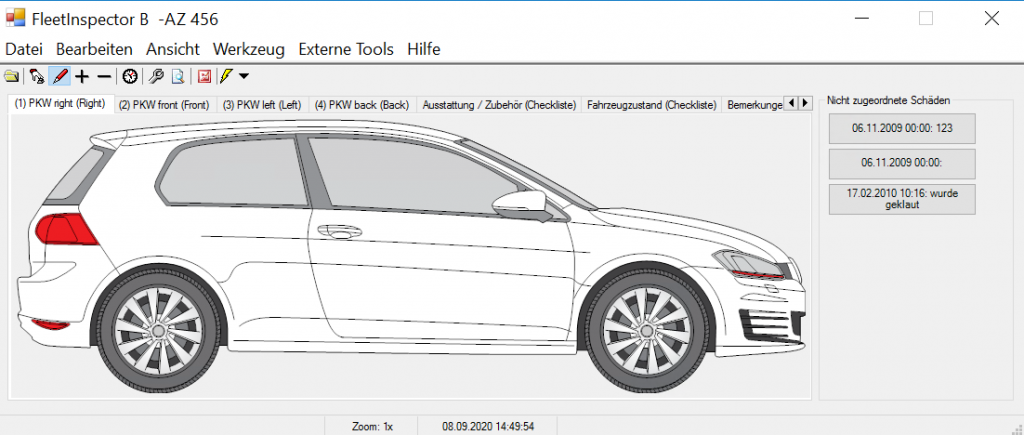Switch to (2) PKW front tab
The height and width of the screenshot is (435, 1024).
tap(164, 105)
